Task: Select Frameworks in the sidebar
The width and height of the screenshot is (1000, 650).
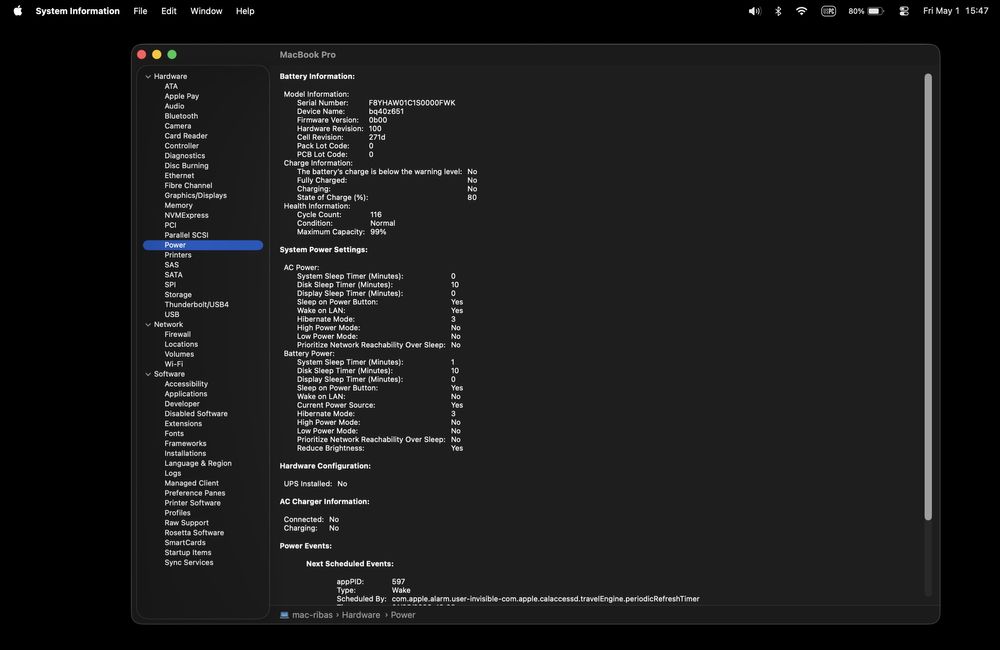Action: (x=186, y=443)
